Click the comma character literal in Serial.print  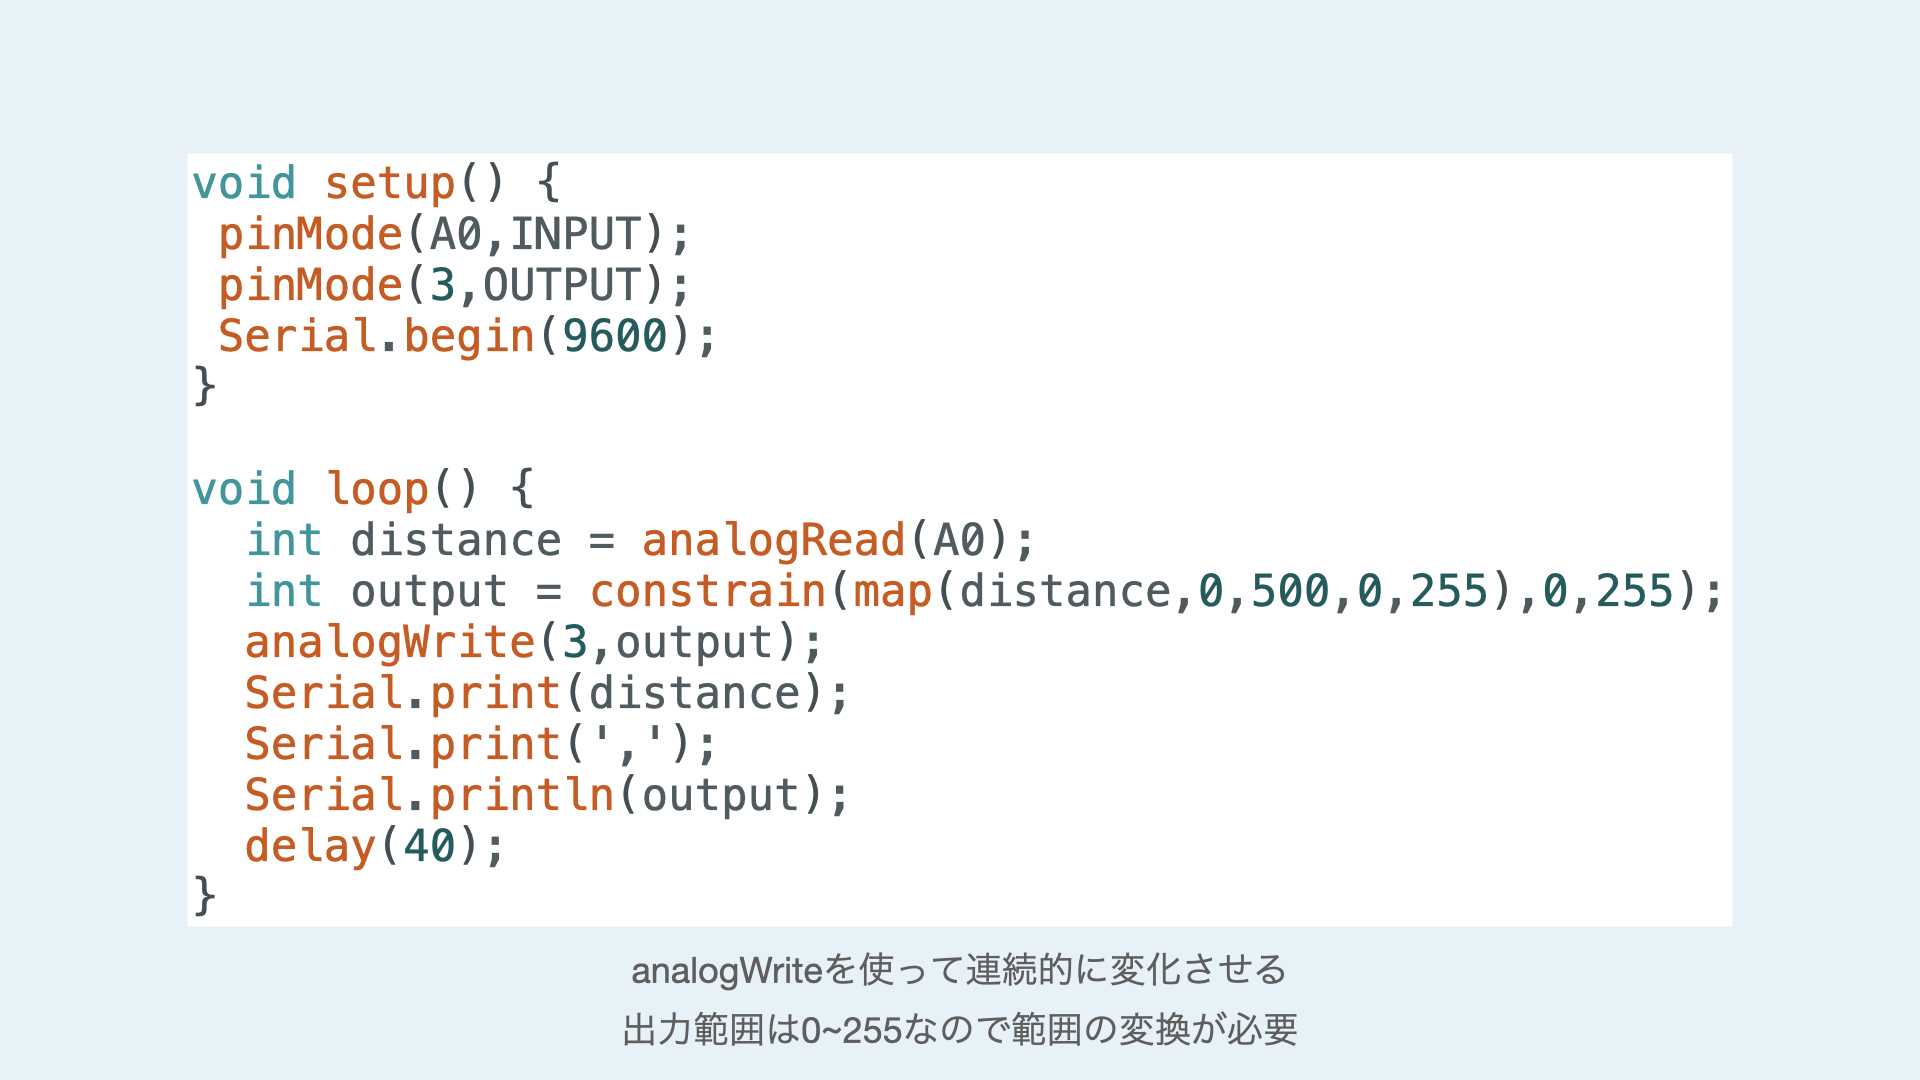tap(628, 745)
